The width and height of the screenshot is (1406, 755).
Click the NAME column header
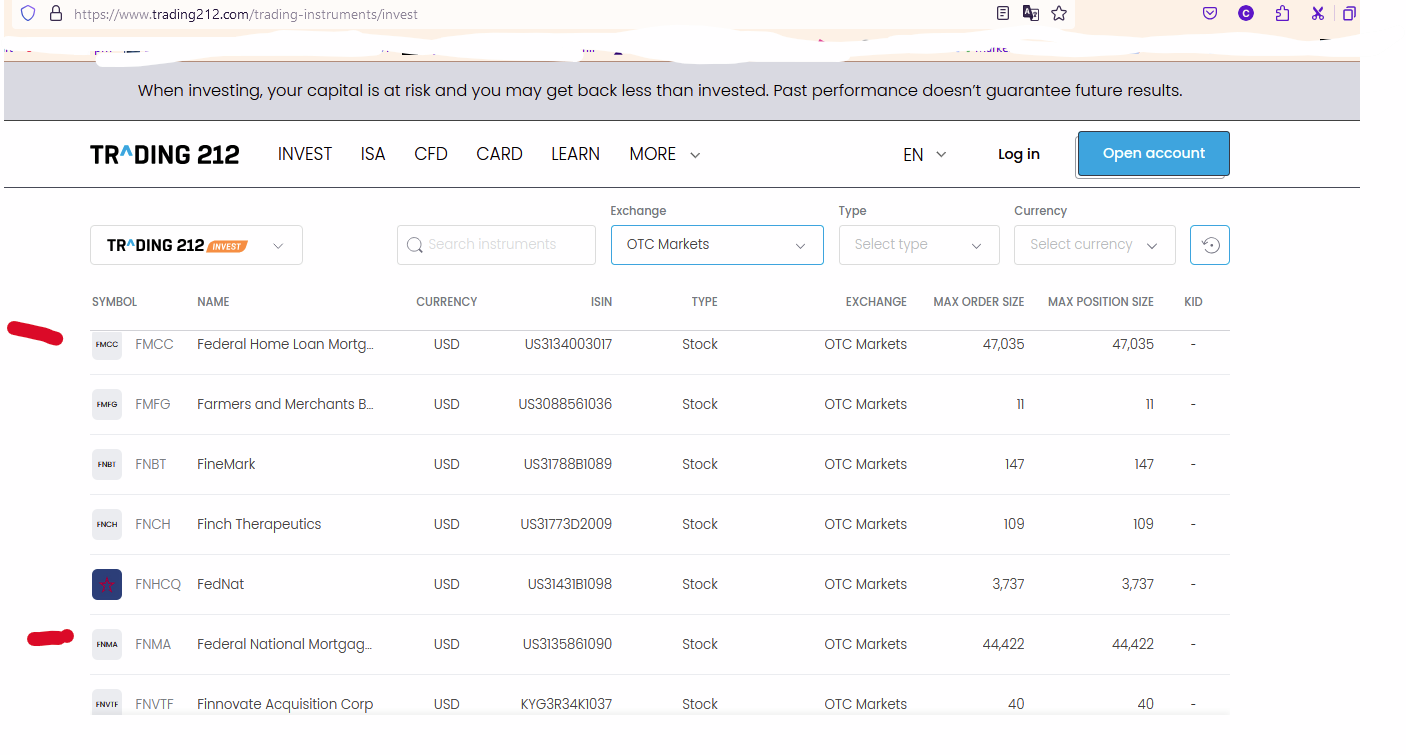pos(213,302)
